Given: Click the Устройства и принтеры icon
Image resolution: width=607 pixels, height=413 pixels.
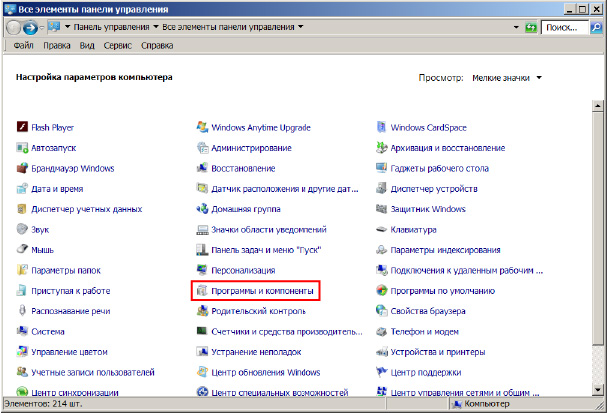Looking at the screenshot, I should point(381,351).
